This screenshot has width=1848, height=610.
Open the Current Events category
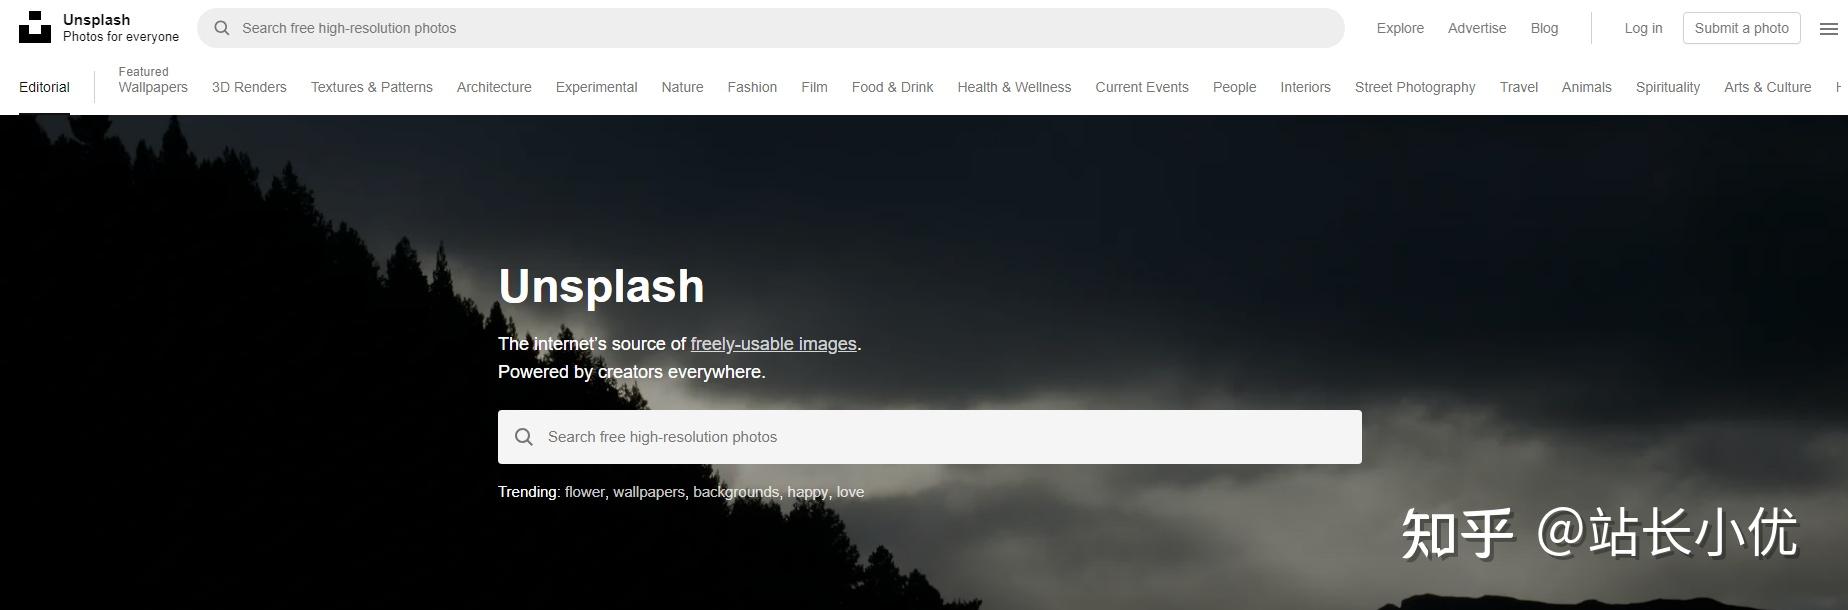coord(1142,87)
